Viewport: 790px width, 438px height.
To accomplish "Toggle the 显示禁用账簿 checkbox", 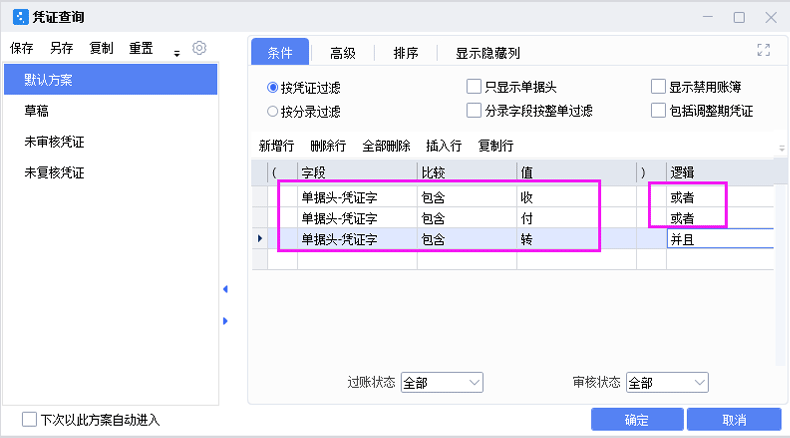I will [x=658, y=87].
